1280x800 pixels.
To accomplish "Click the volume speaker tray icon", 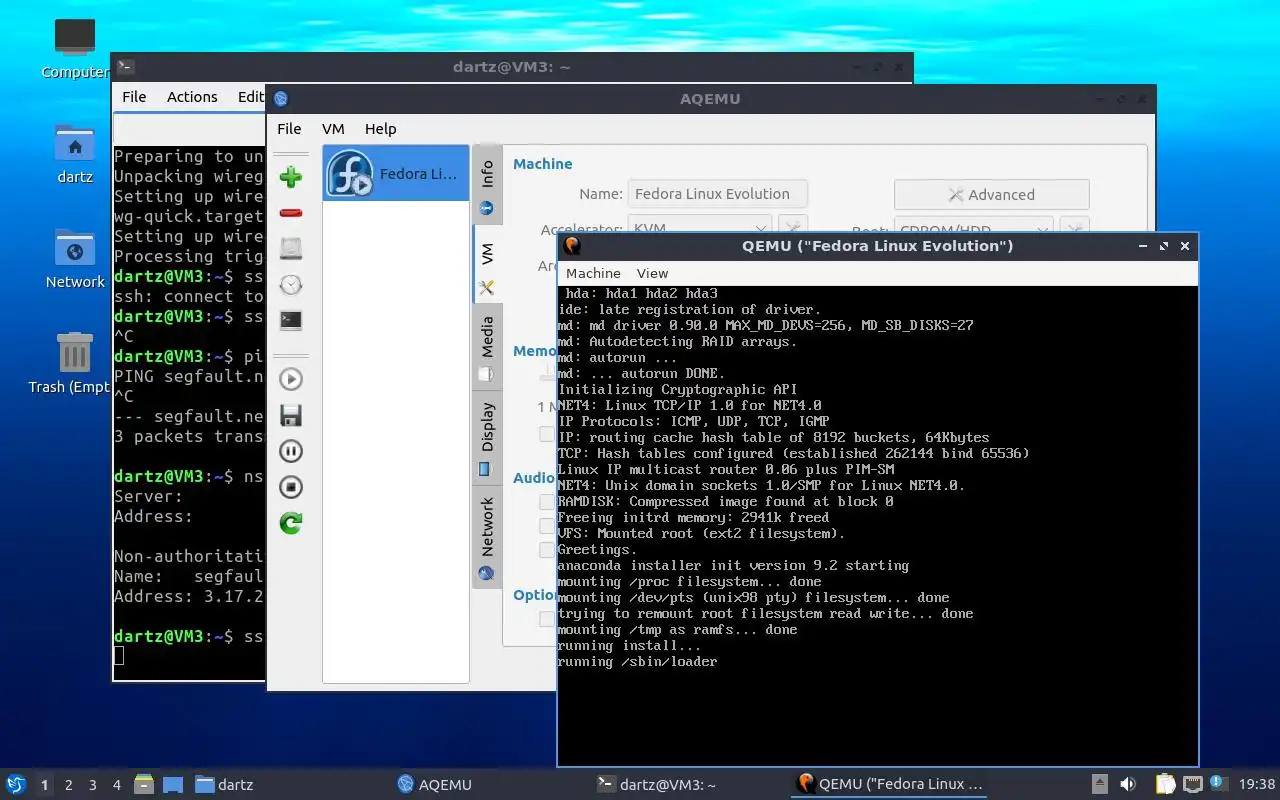I will coord(1128,784).
